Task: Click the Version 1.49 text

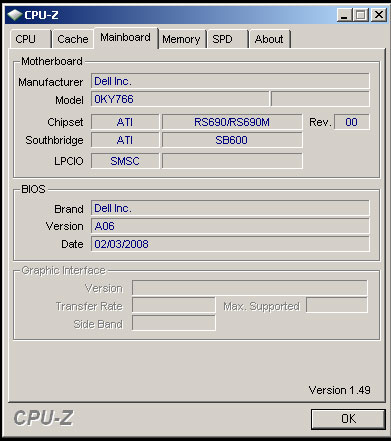Action: 339,390
